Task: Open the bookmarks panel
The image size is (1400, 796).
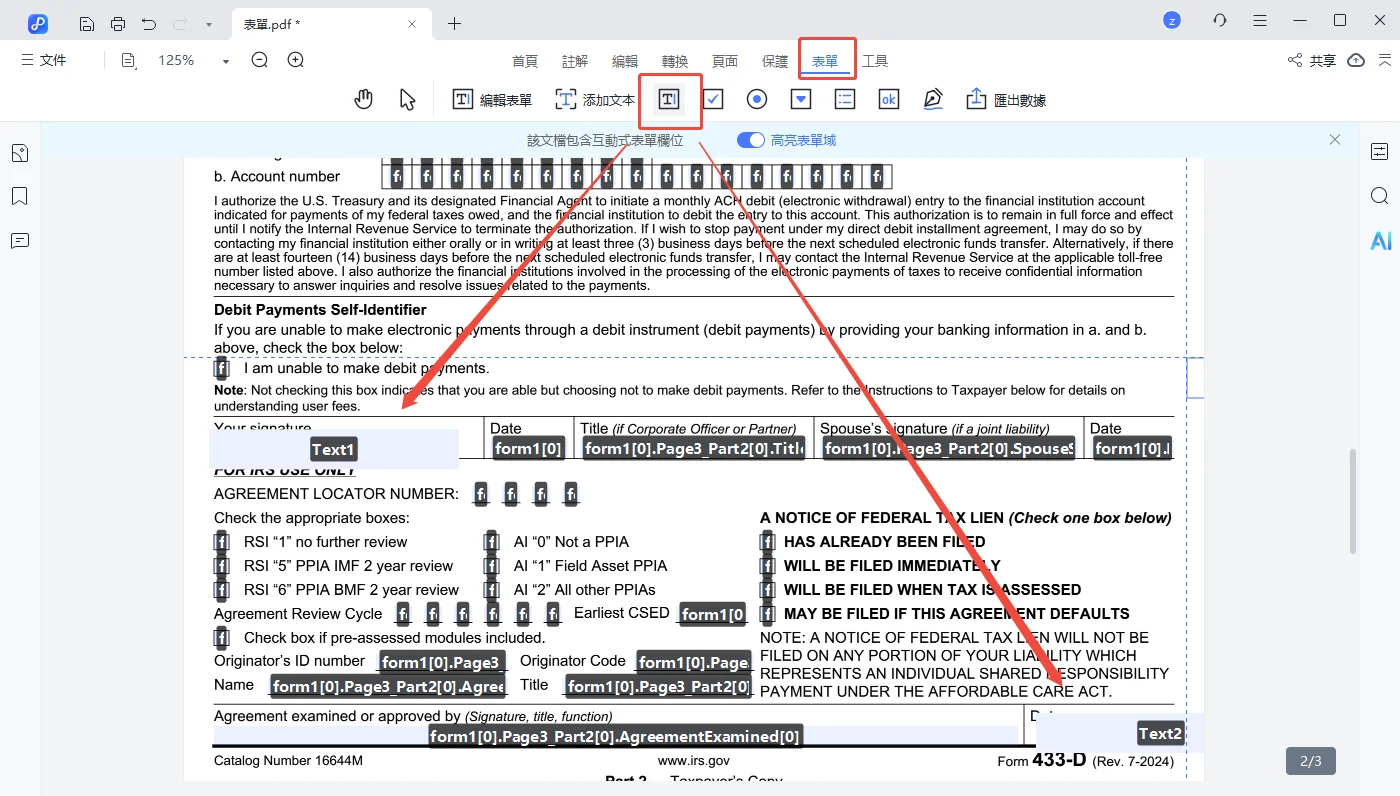Action: pyautogui.click(x=20, y=196)
